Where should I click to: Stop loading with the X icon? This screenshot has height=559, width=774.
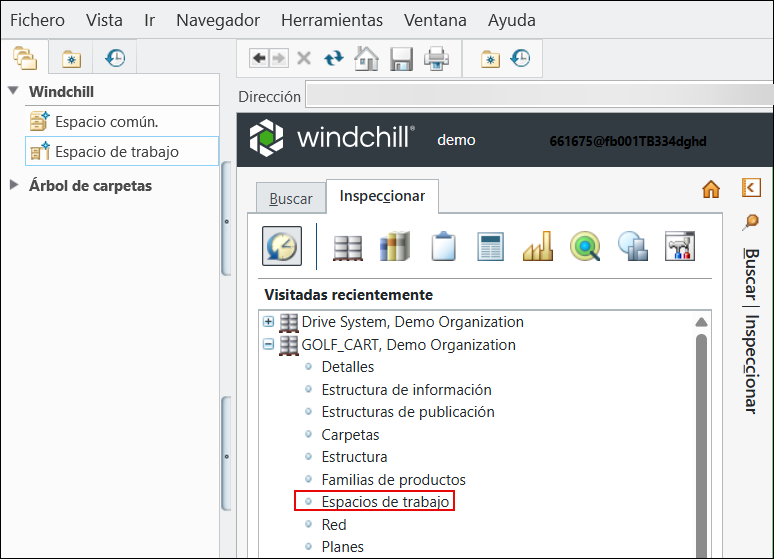click(304, 58)
